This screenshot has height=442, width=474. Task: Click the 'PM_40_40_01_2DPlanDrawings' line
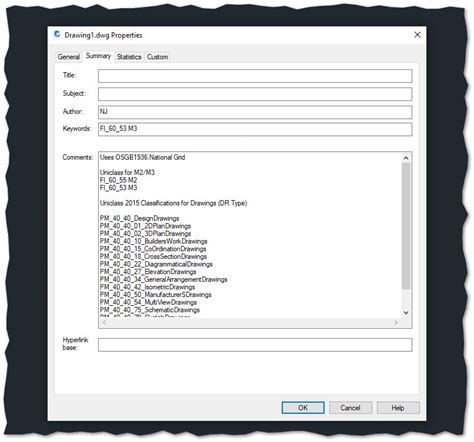[145, 226]
